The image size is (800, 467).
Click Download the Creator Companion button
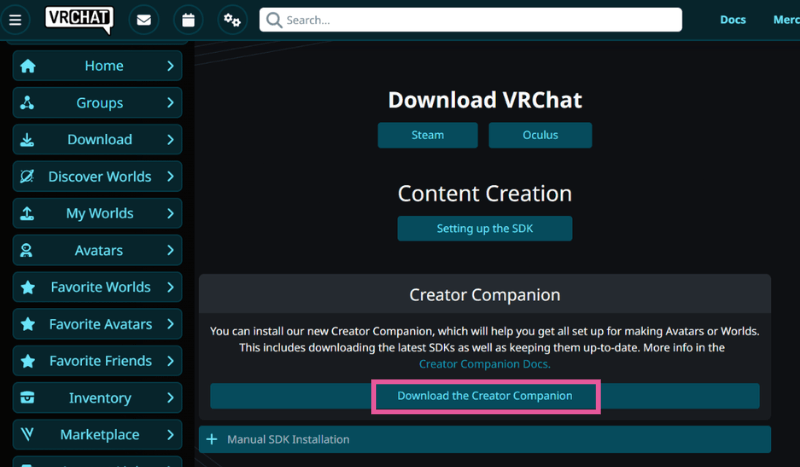[485, 396]
